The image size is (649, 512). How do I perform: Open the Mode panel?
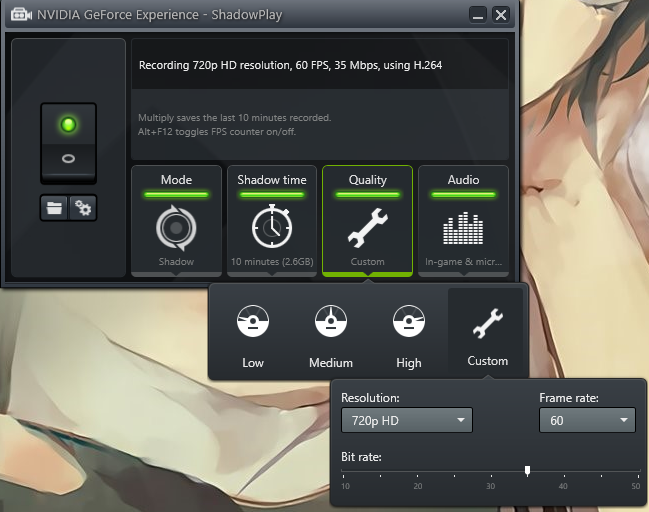click(176, 221)
